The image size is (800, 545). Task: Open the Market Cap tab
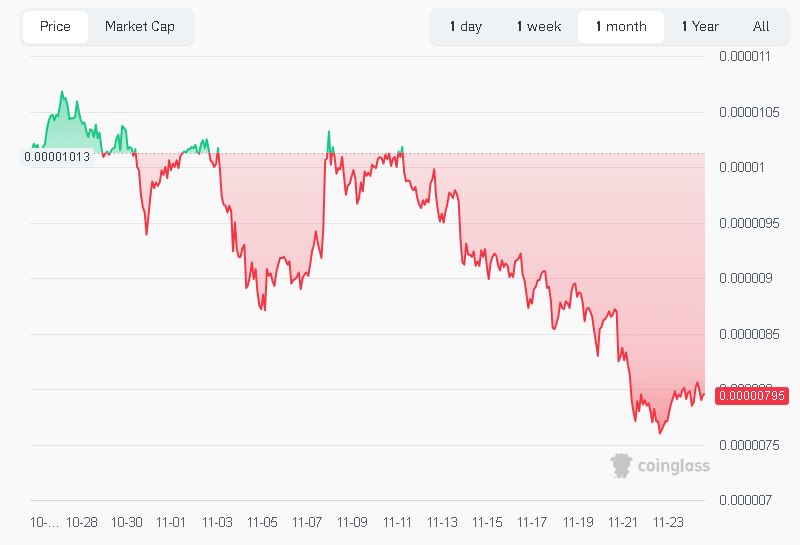(x=140, y=27)
